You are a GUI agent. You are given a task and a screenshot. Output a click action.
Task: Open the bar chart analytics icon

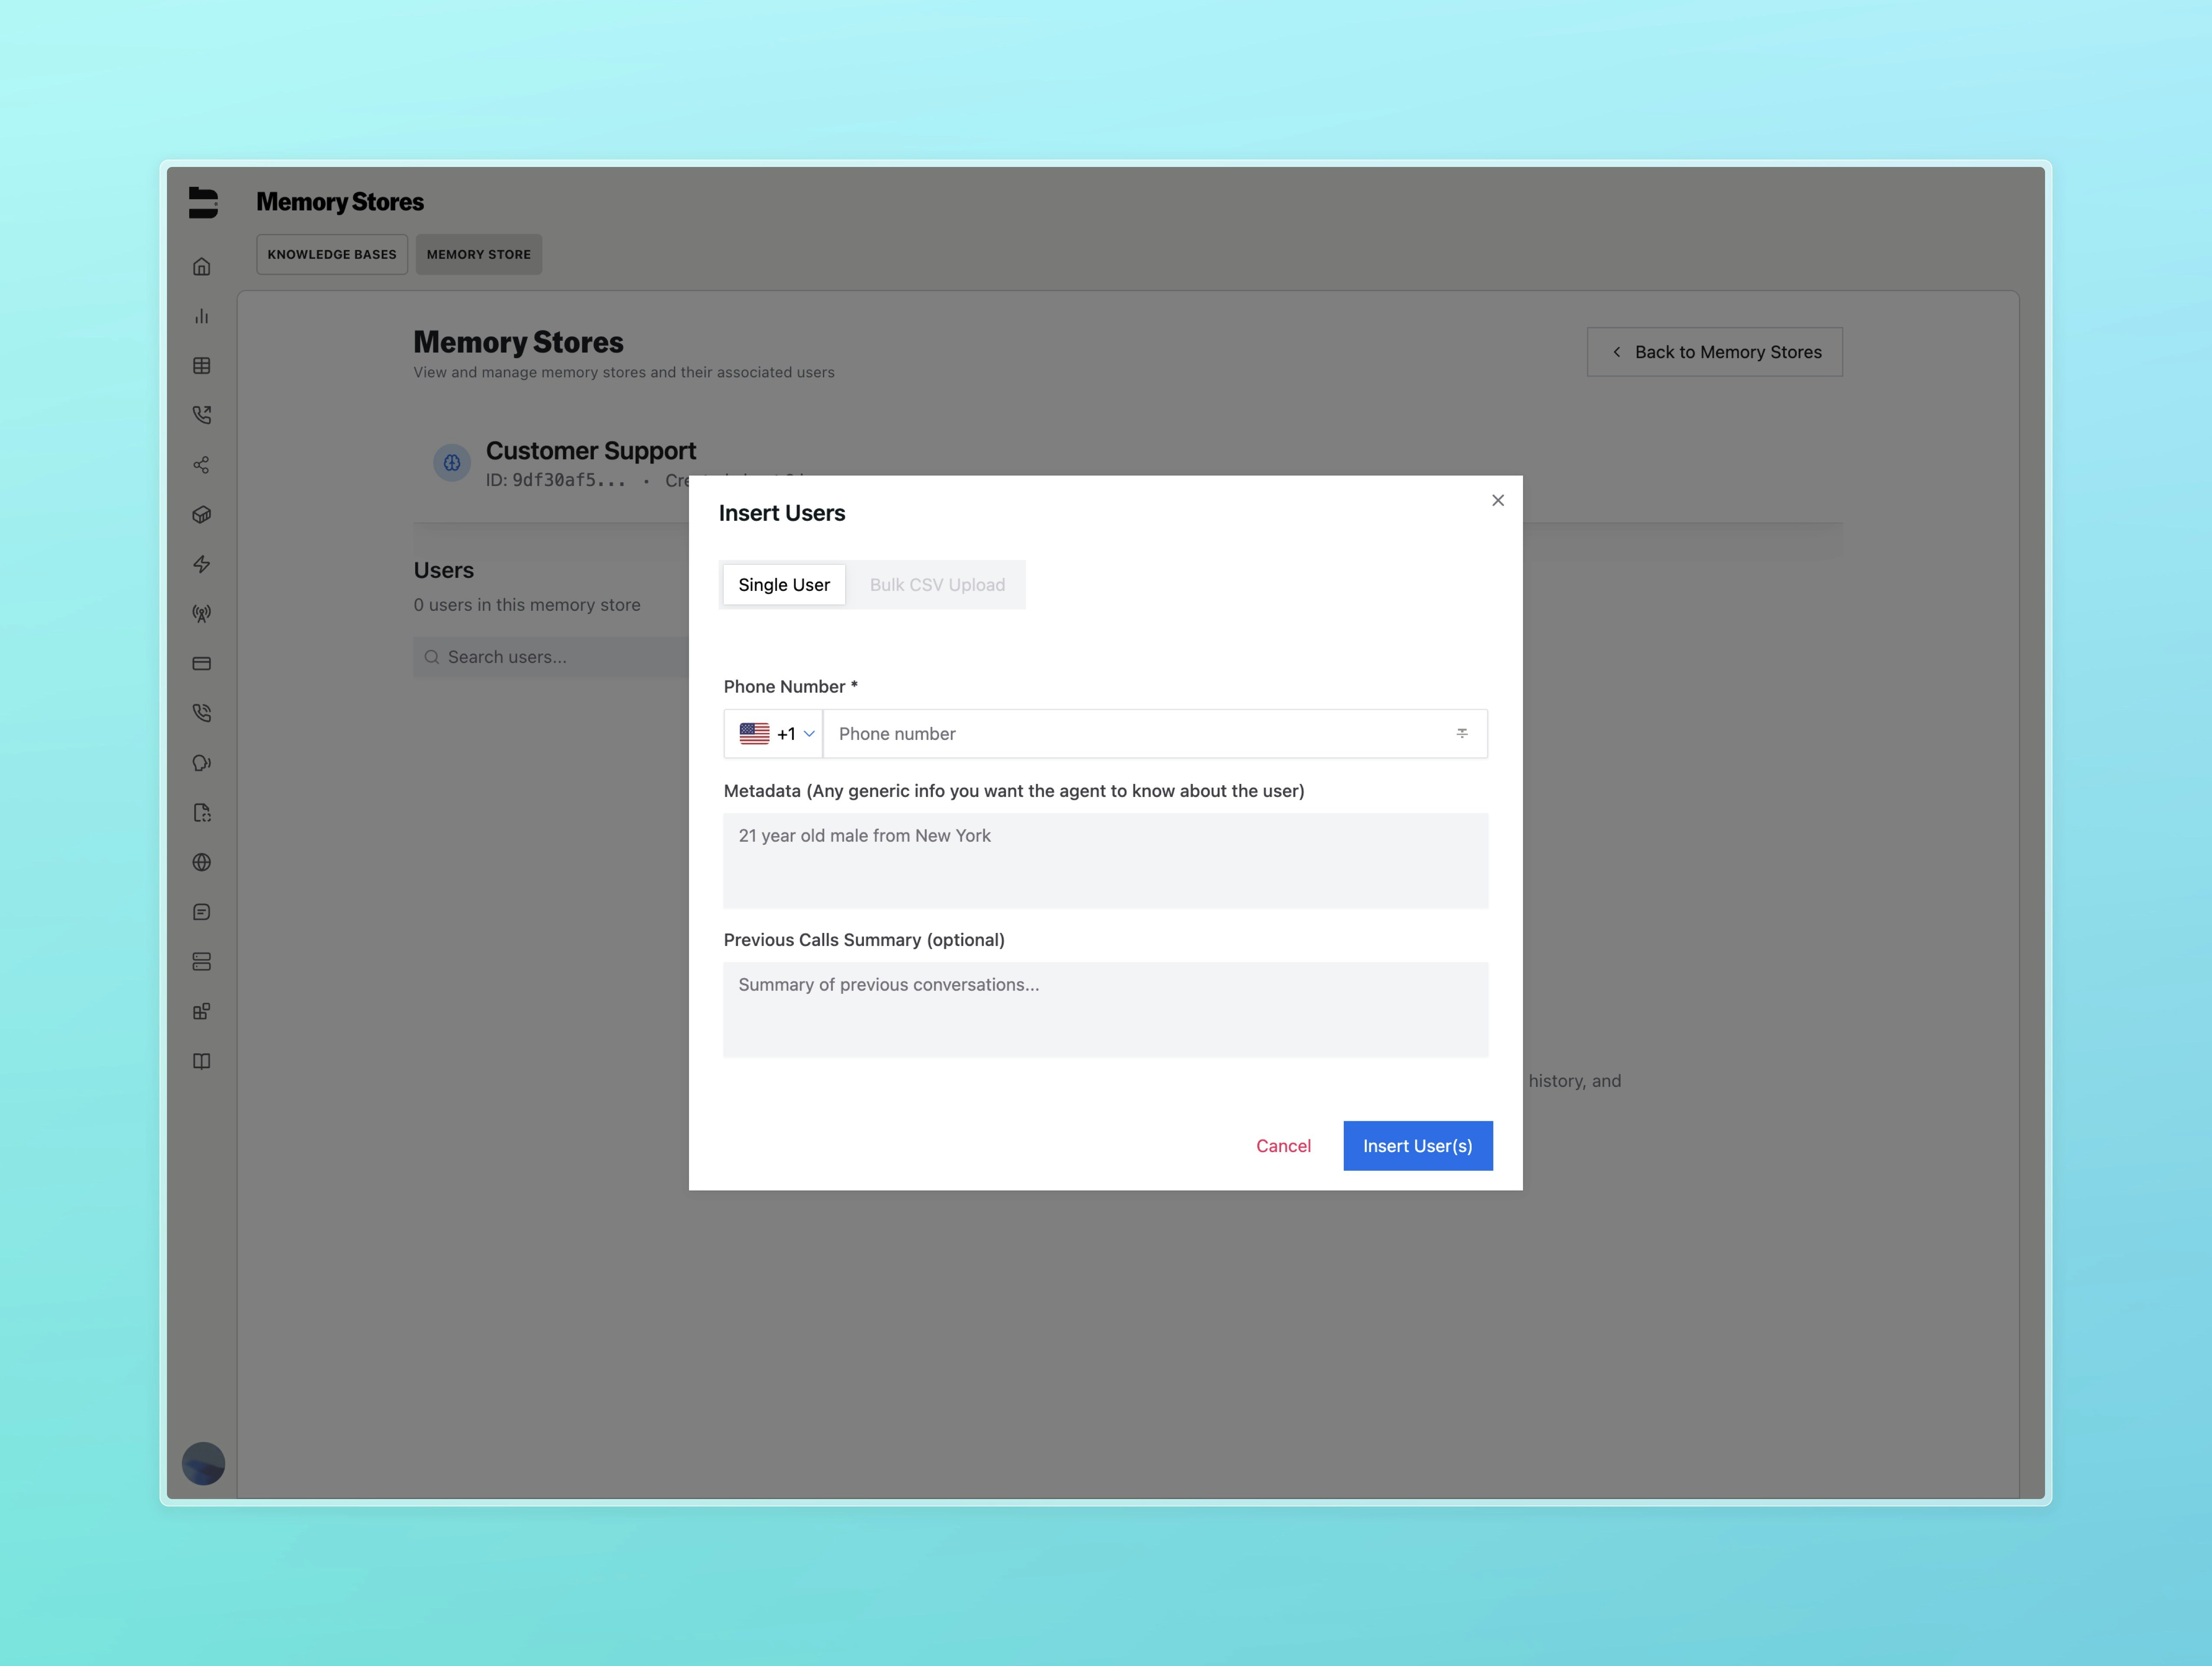pyautogui.click(x=202, y=316)
